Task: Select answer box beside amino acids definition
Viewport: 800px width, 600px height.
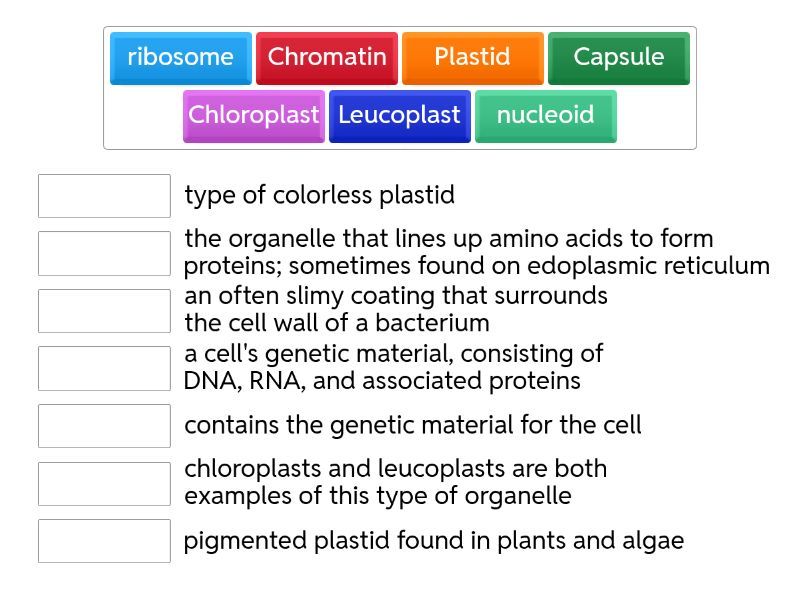Action: click(104, 253)
